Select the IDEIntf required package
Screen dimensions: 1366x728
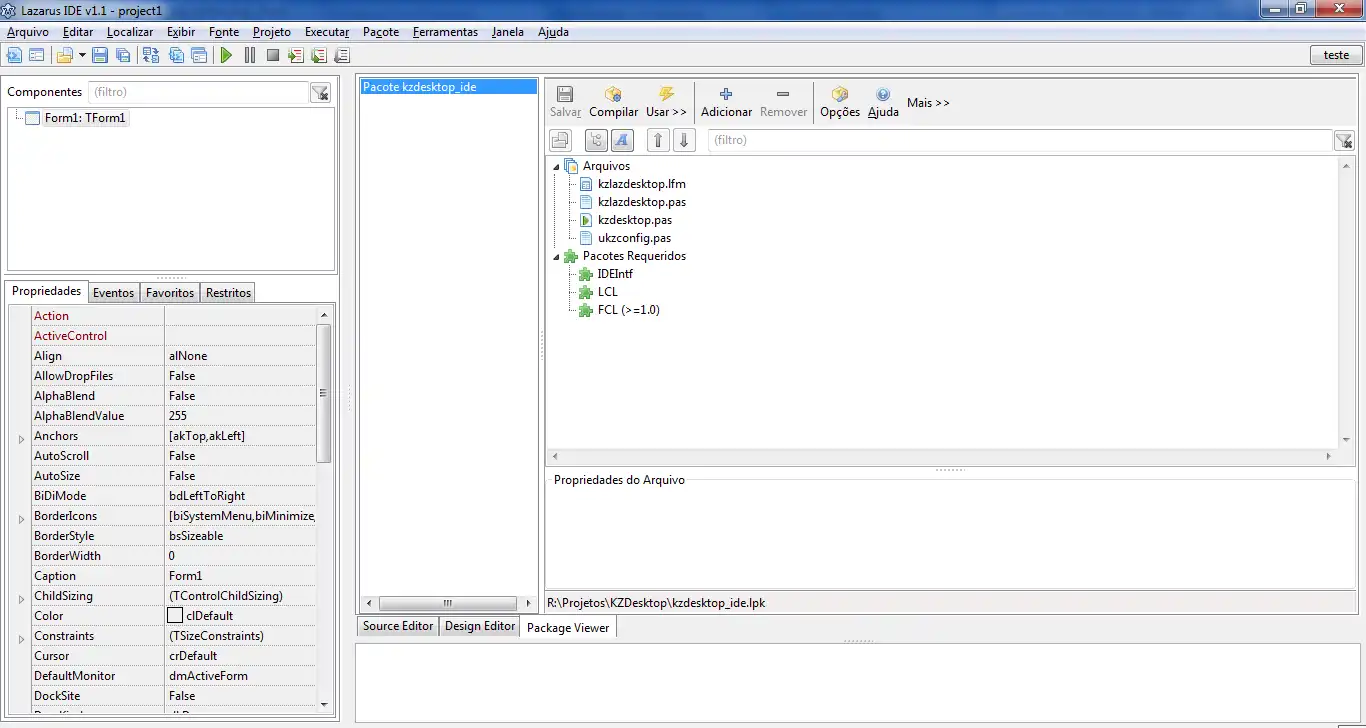click(615, 274)
